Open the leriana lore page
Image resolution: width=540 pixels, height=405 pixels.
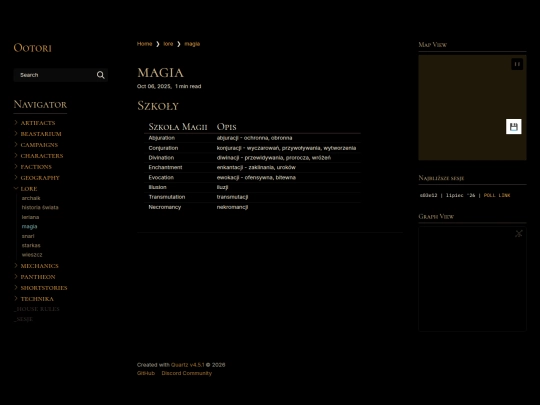point(30,217)
